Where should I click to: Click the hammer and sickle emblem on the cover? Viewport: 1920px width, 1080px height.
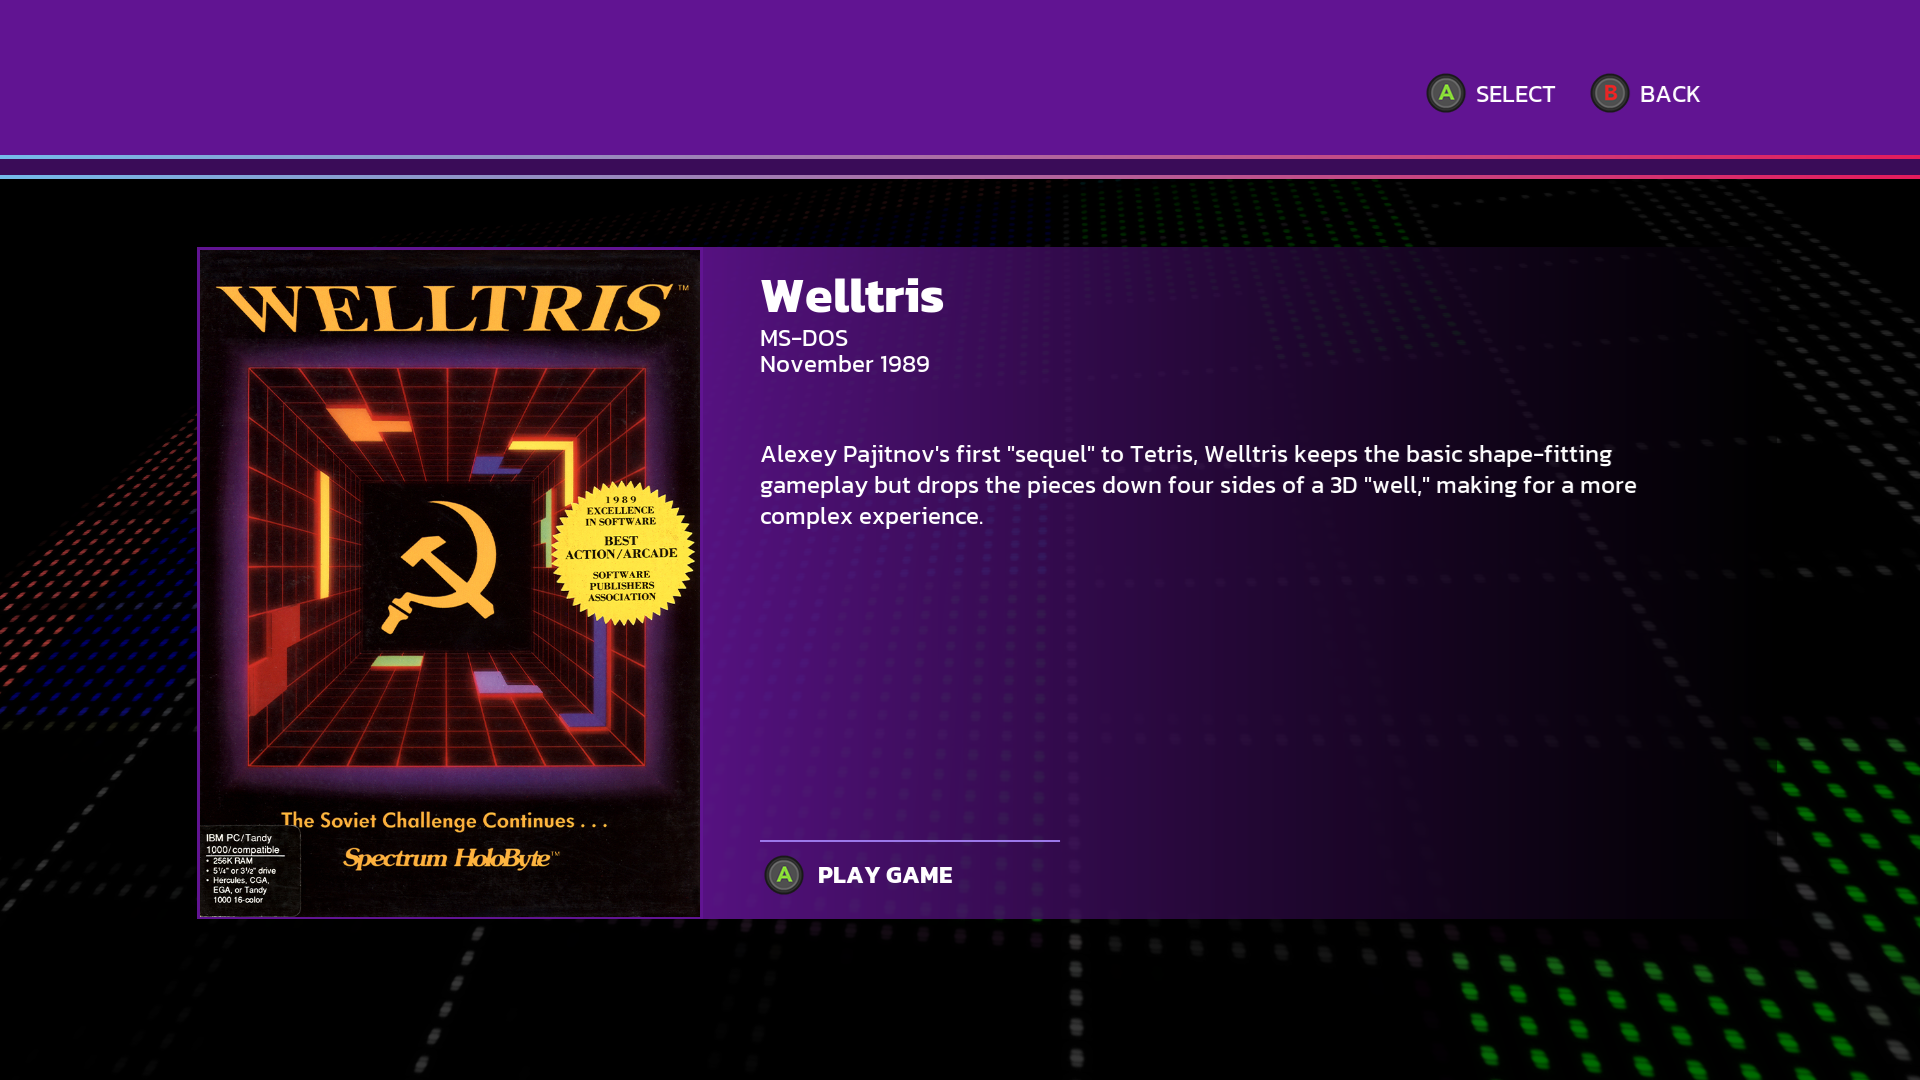(x=440, y=567)
